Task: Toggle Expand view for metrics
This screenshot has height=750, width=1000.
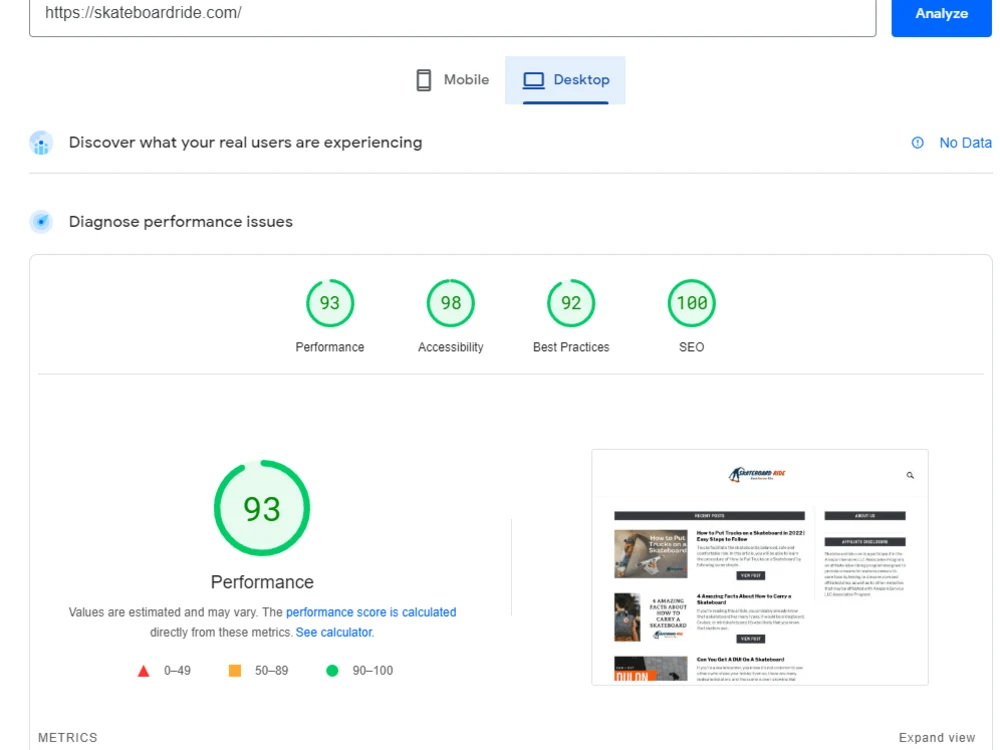Action: pos(936,737)
